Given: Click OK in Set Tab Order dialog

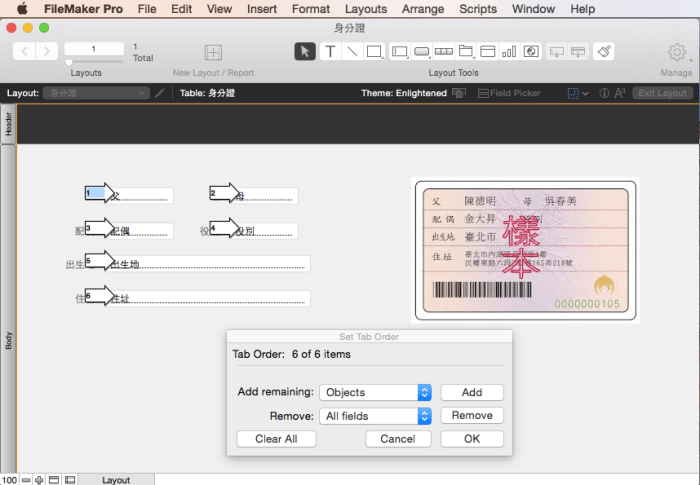Looking at the screenshot, I should [471, 439].
